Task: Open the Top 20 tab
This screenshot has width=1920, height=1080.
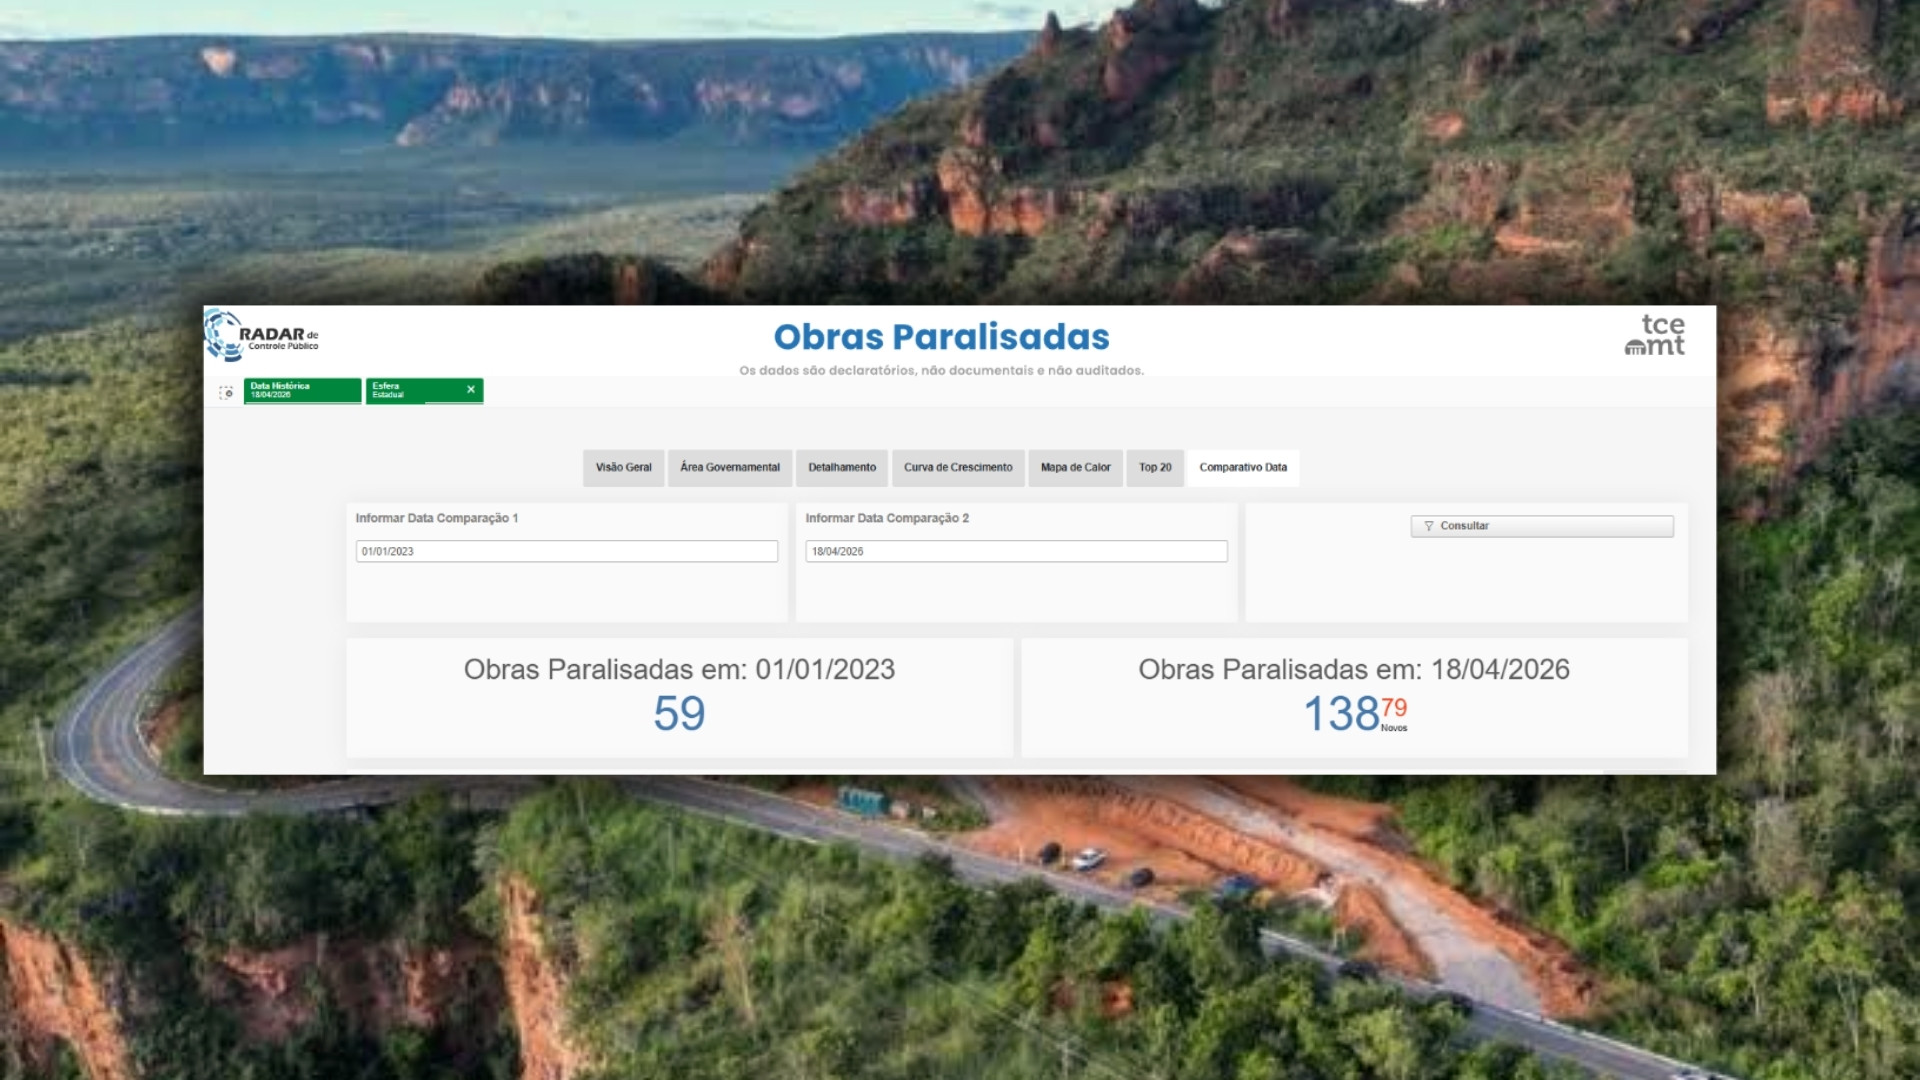Action: point(1155,468)
